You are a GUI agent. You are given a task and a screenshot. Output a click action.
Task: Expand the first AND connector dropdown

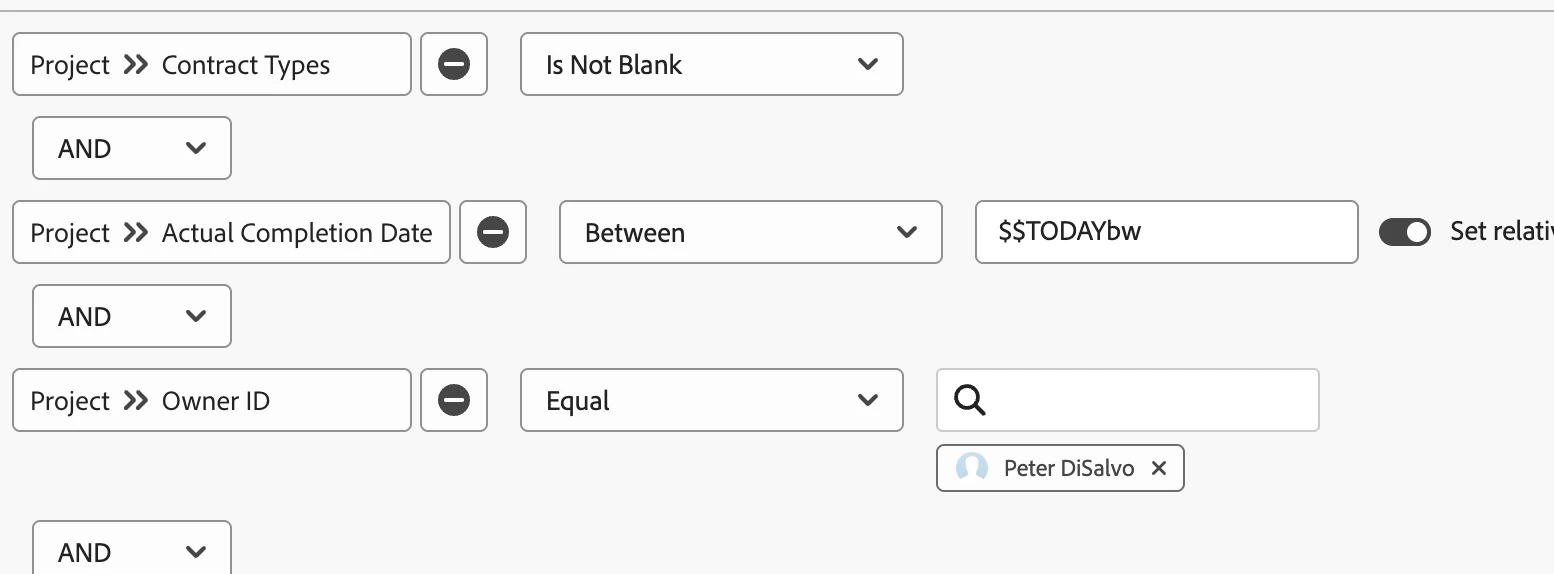(131, 149)
